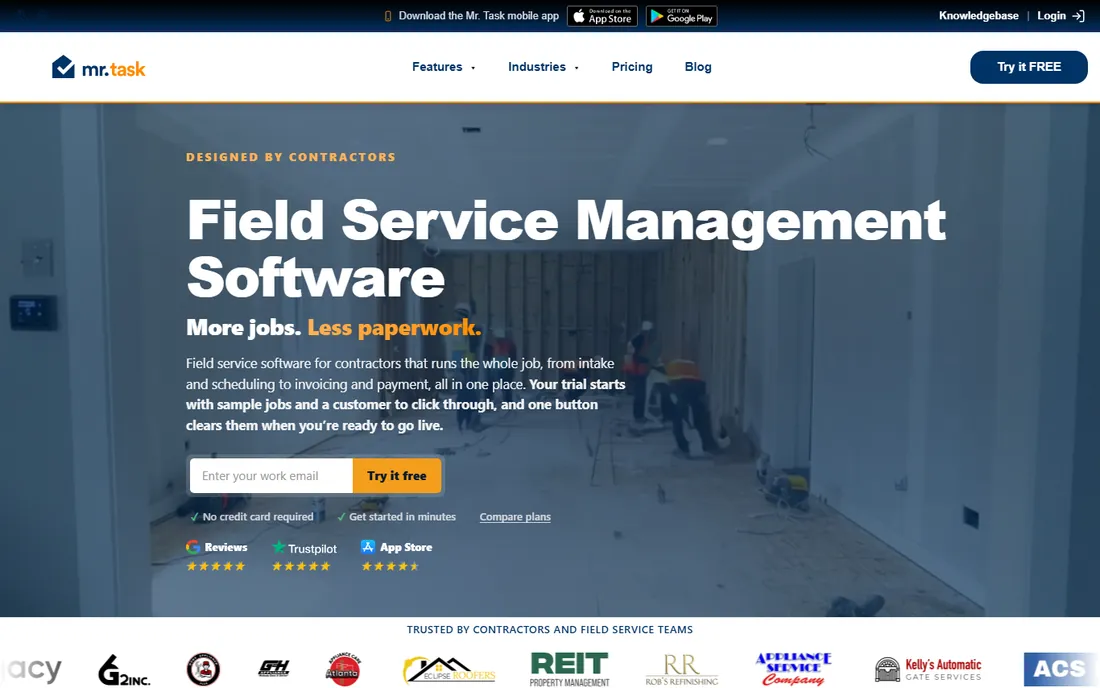Click the mr.task logo
The width and height of the screenshot is (1100, 688).
pyautogui.click(x=99, y=67)
